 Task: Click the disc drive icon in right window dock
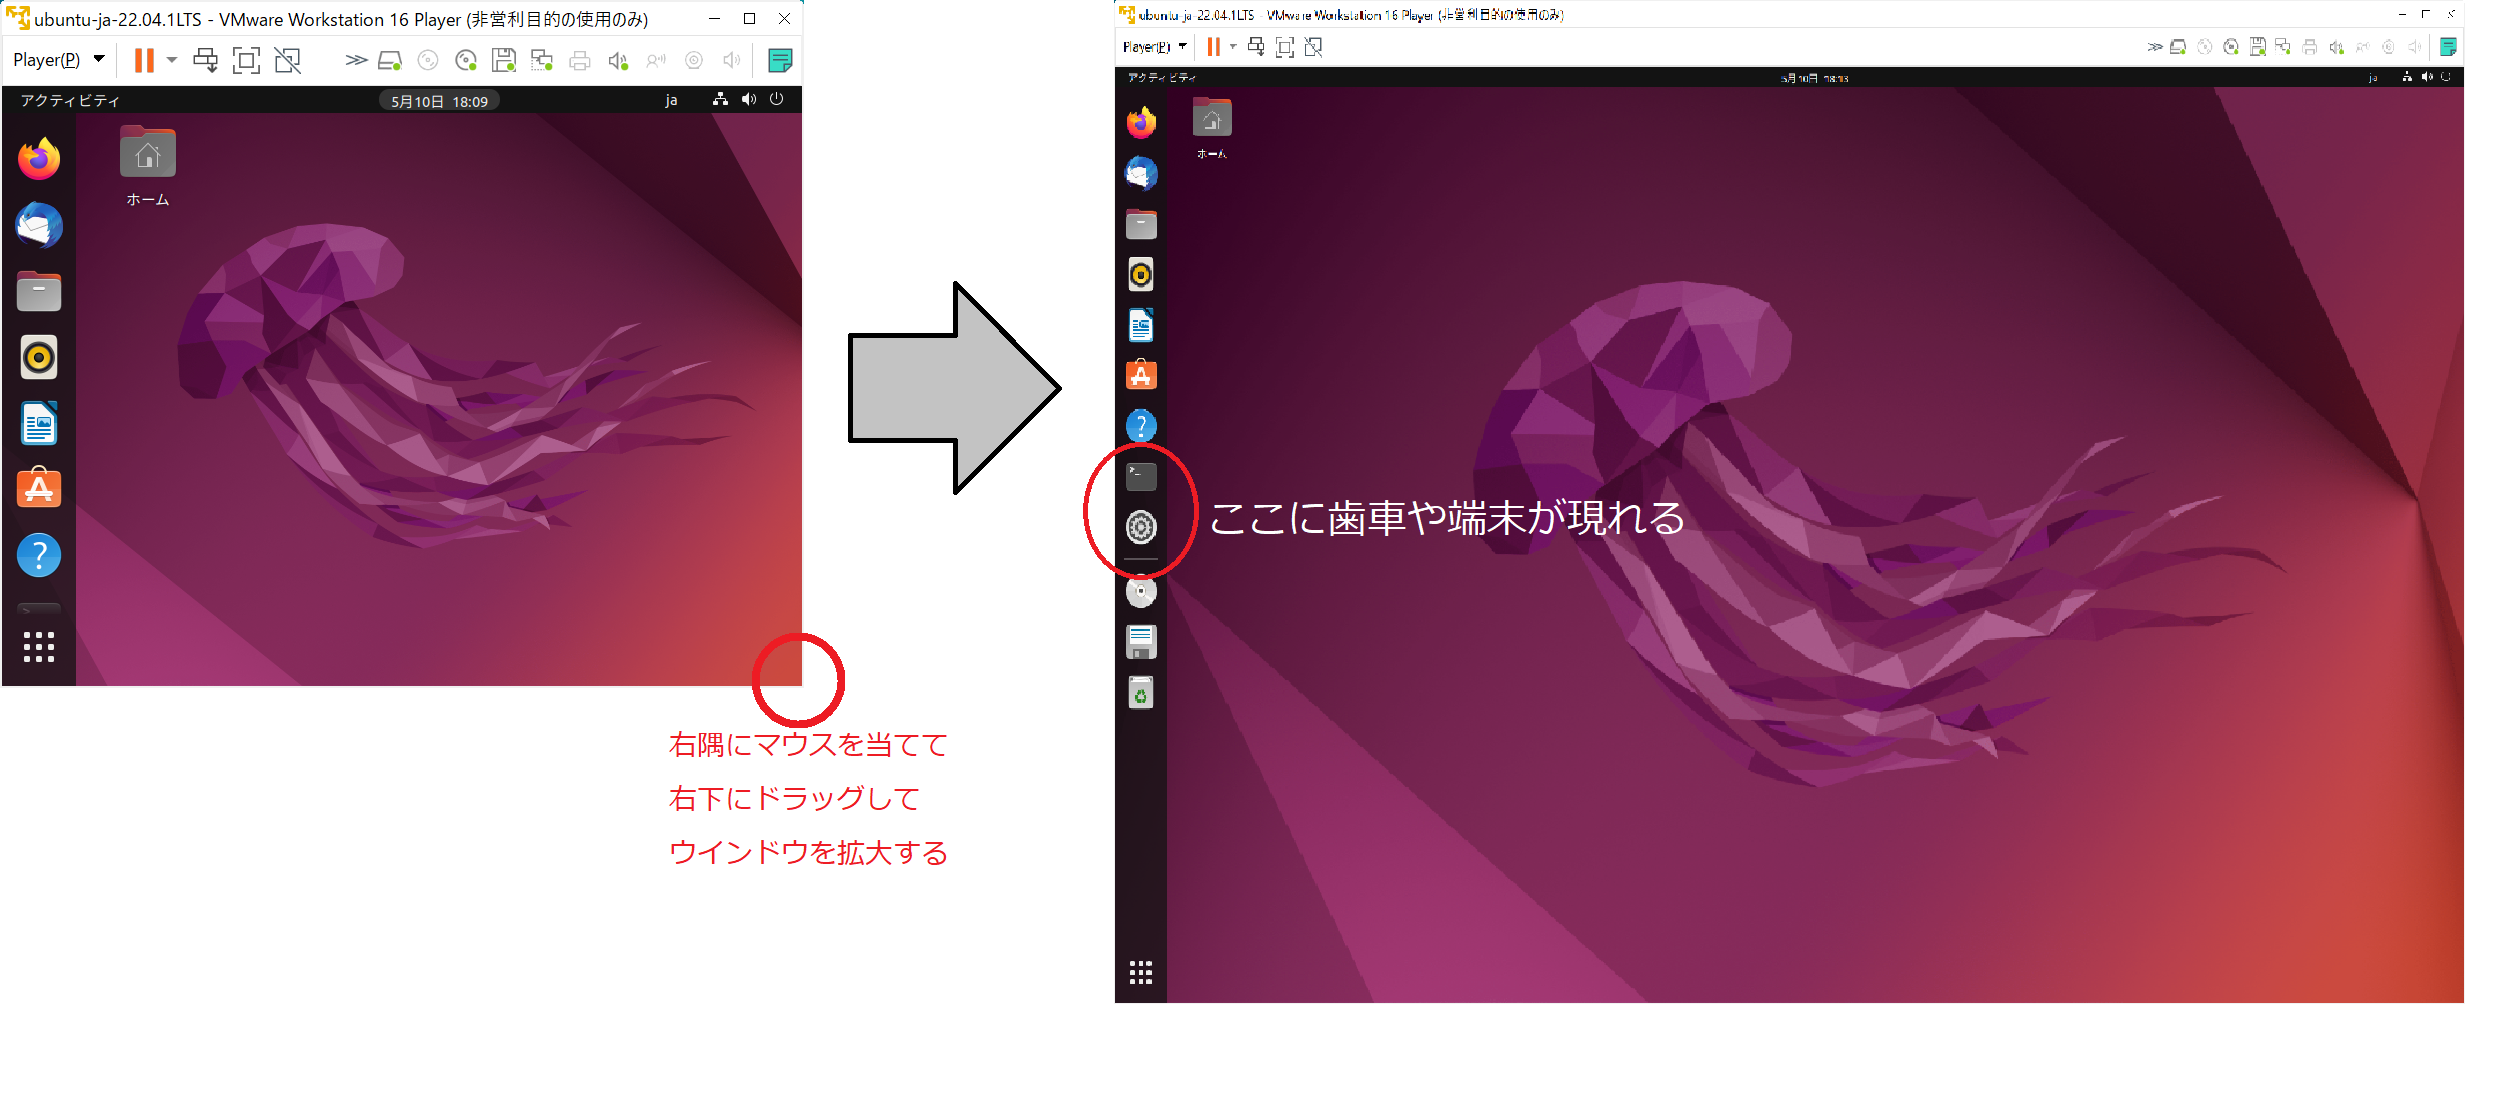coord(1141,591)
